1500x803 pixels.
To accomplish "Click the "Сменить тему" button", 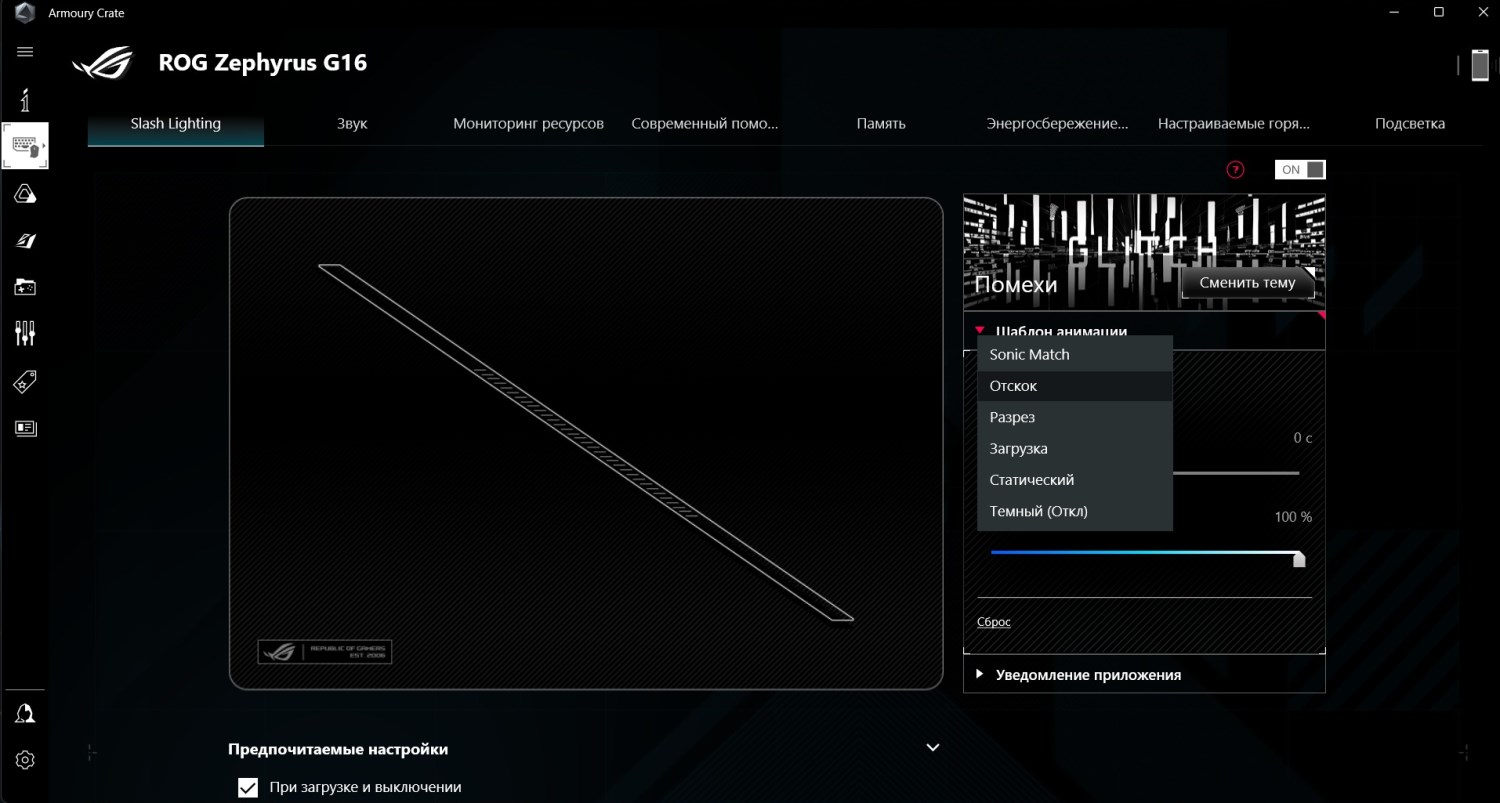I will click(1247, 283).
